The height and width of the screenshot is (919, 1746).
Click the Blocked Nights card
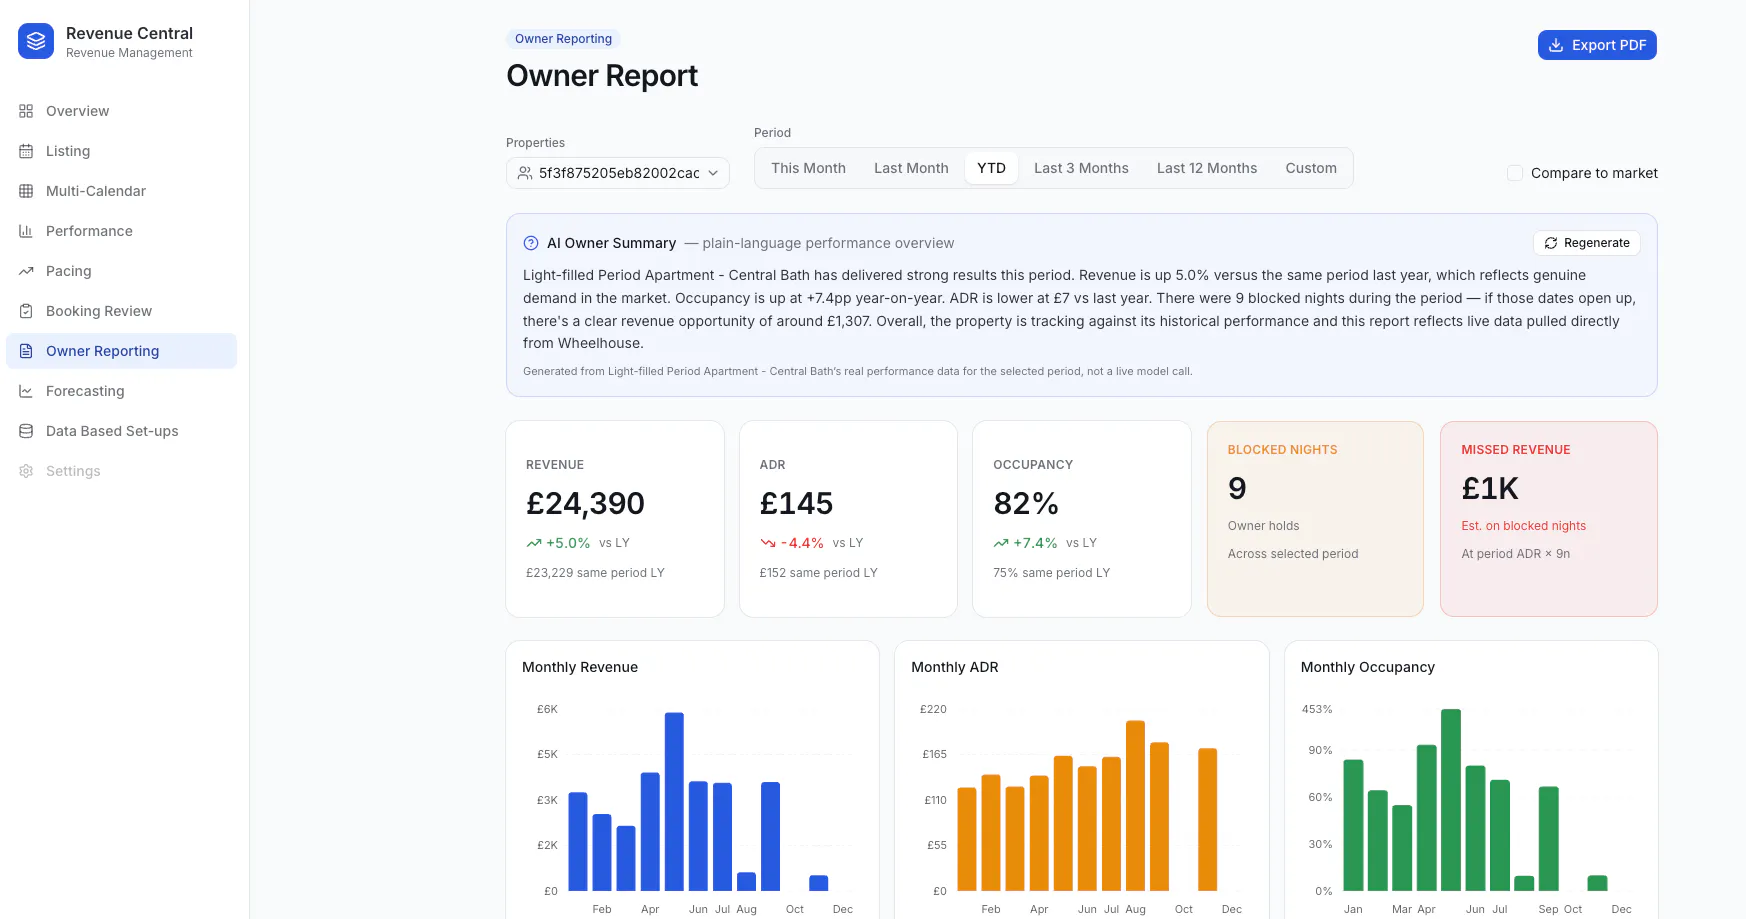1315,519
